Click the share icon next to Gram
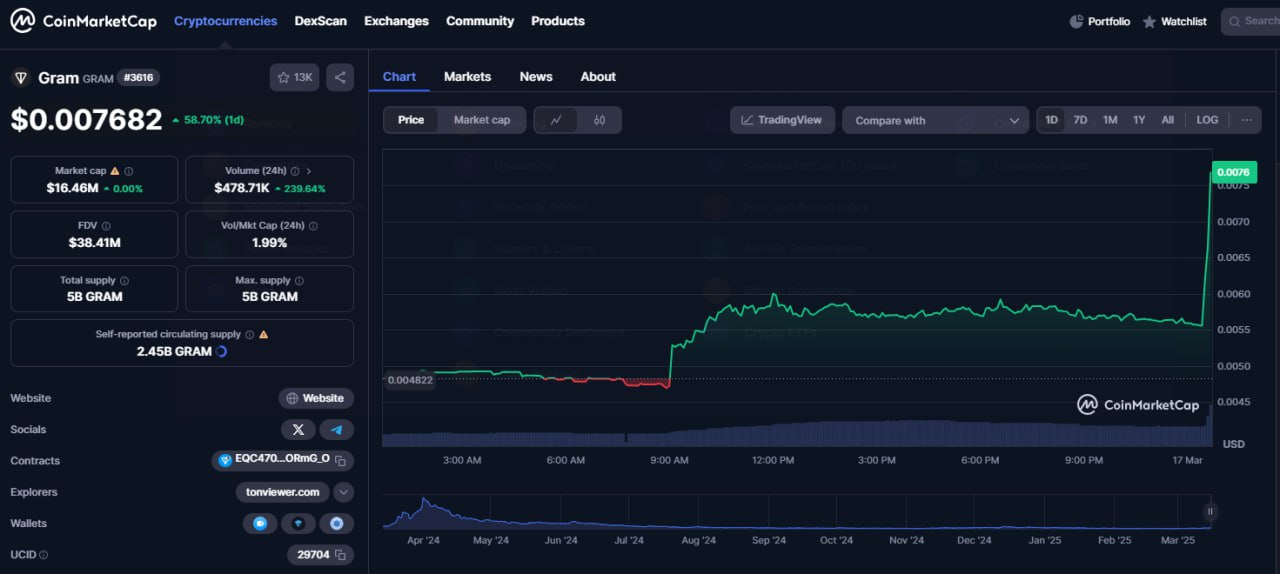The image size is (1280, 574). click(340, 77)
